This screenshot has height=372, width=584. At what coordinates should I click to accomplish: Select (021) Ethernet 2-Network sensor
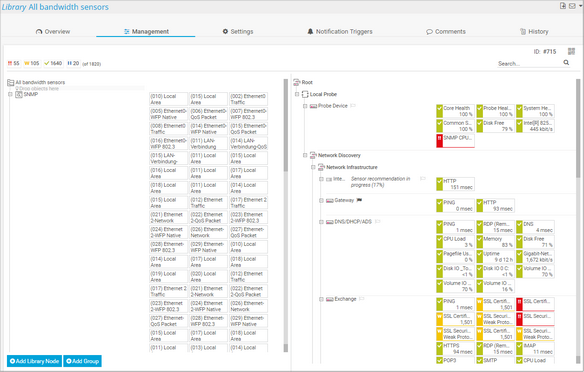[x=168, y=217]
